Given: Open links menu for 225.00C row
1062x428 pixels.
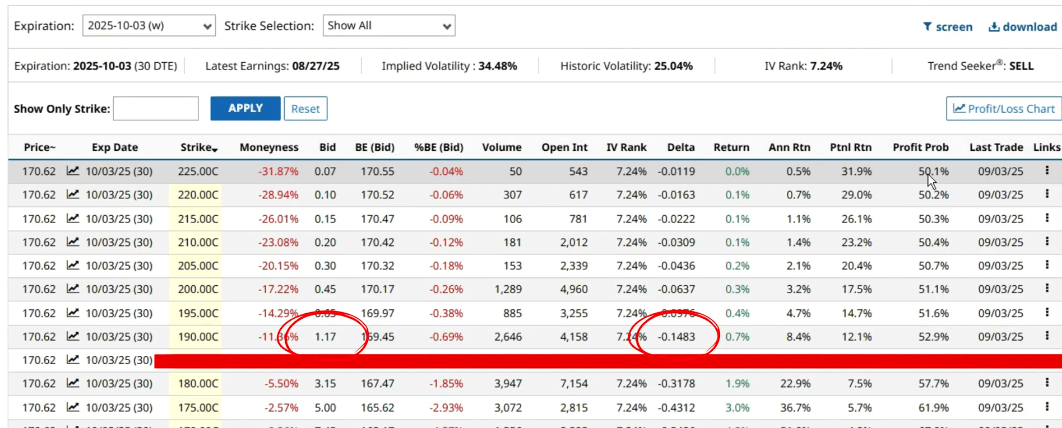Looking at the screenshot, I should (x=1047, y=171).
